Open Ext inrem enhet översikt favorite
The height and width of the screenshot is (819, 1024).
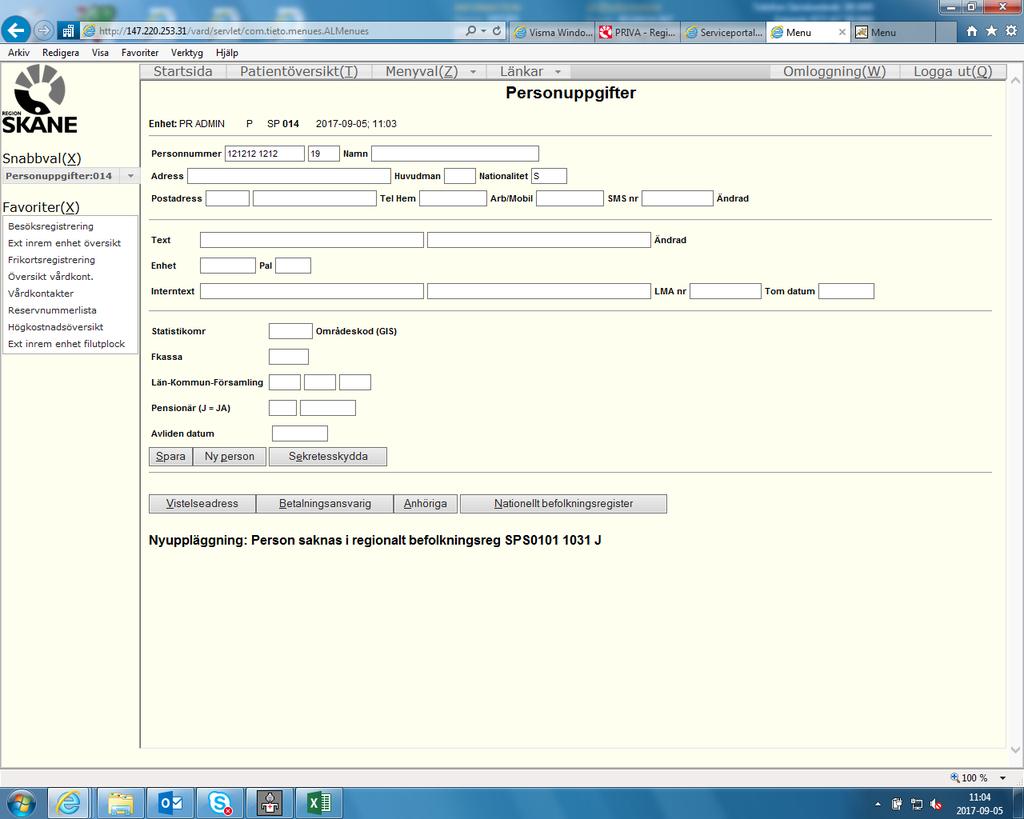click(65, 243)
